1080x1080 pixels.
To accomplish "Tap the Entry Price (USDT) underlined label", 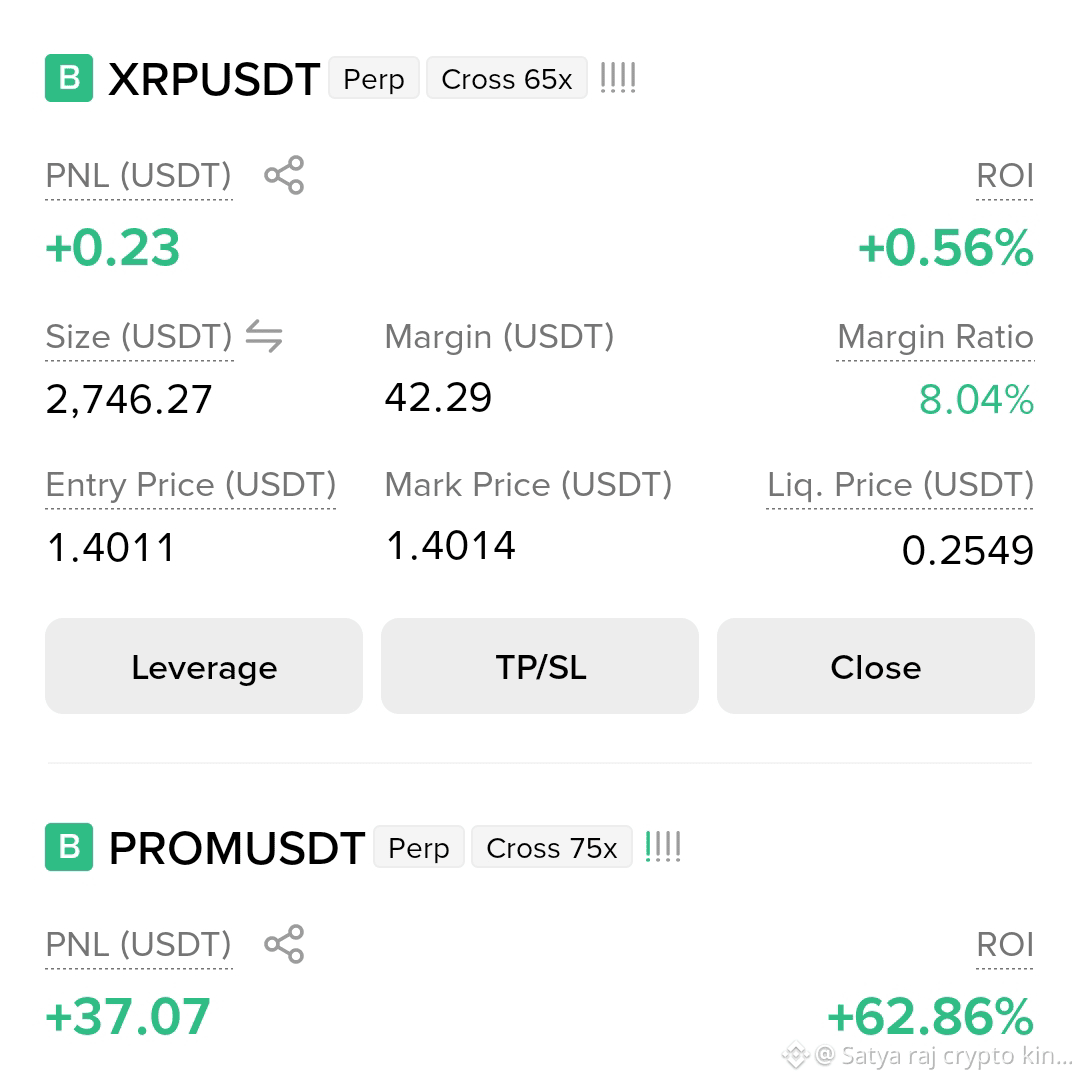I will coord(191,486).
